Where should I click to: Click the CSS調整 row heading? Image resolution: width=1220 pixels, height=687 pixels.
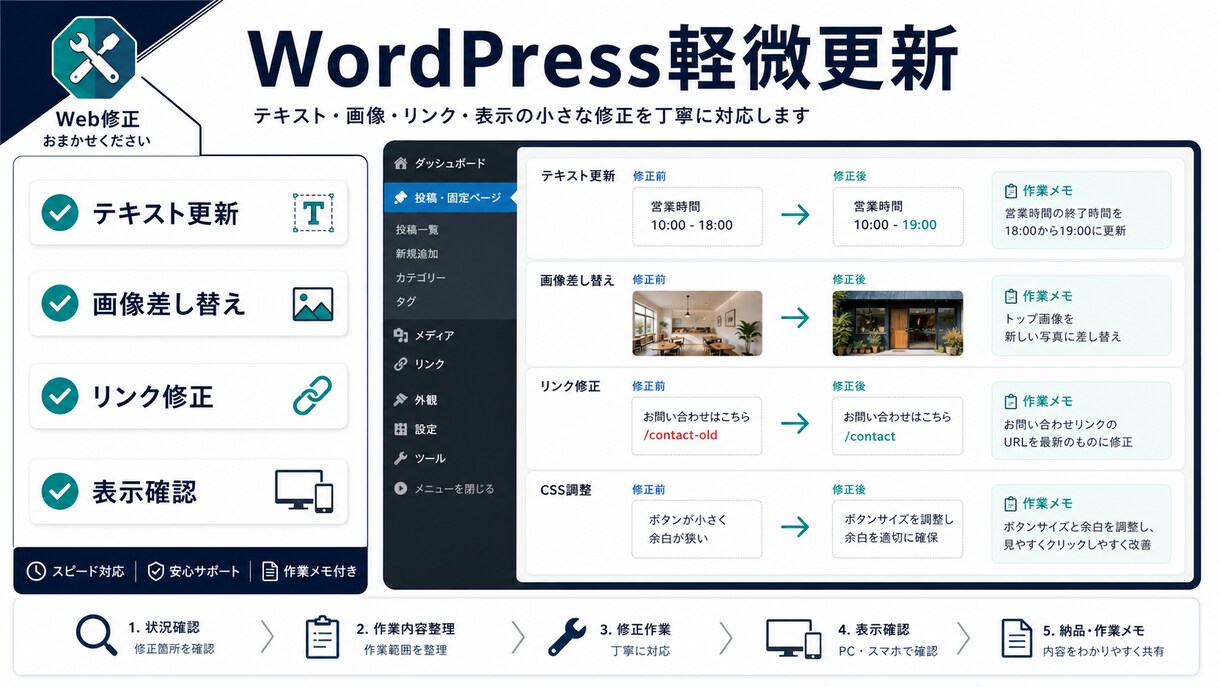[566, 490]
